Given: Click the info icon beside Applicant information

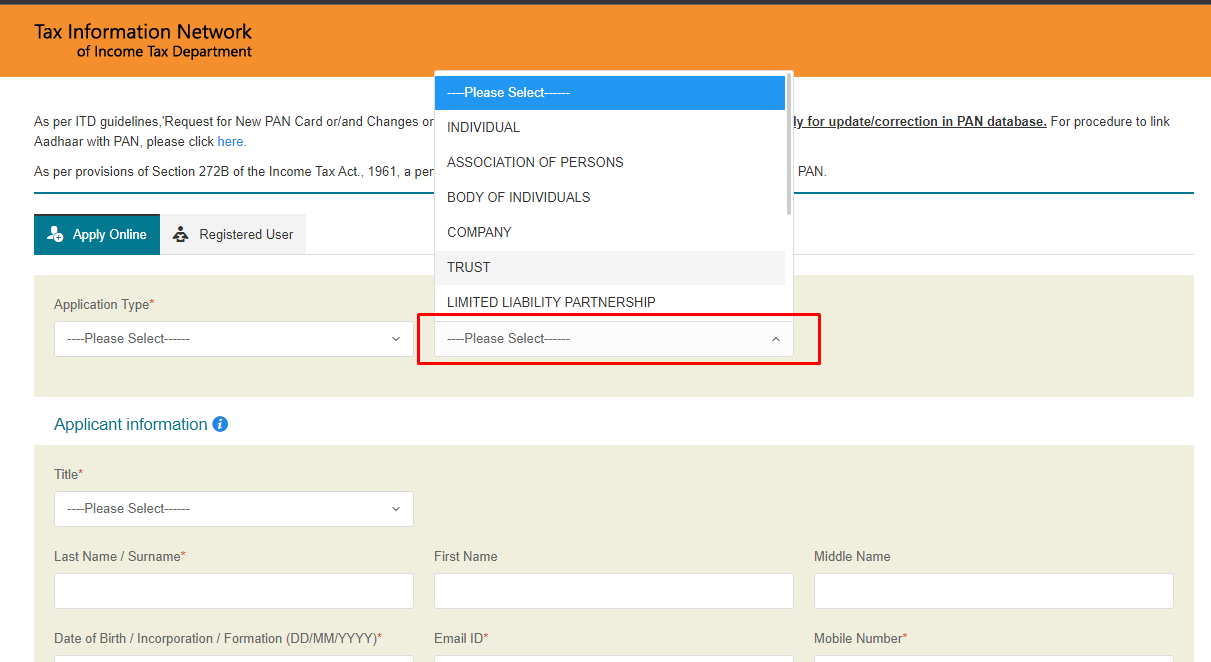Looking at the screenshot, I should [219, 424].
